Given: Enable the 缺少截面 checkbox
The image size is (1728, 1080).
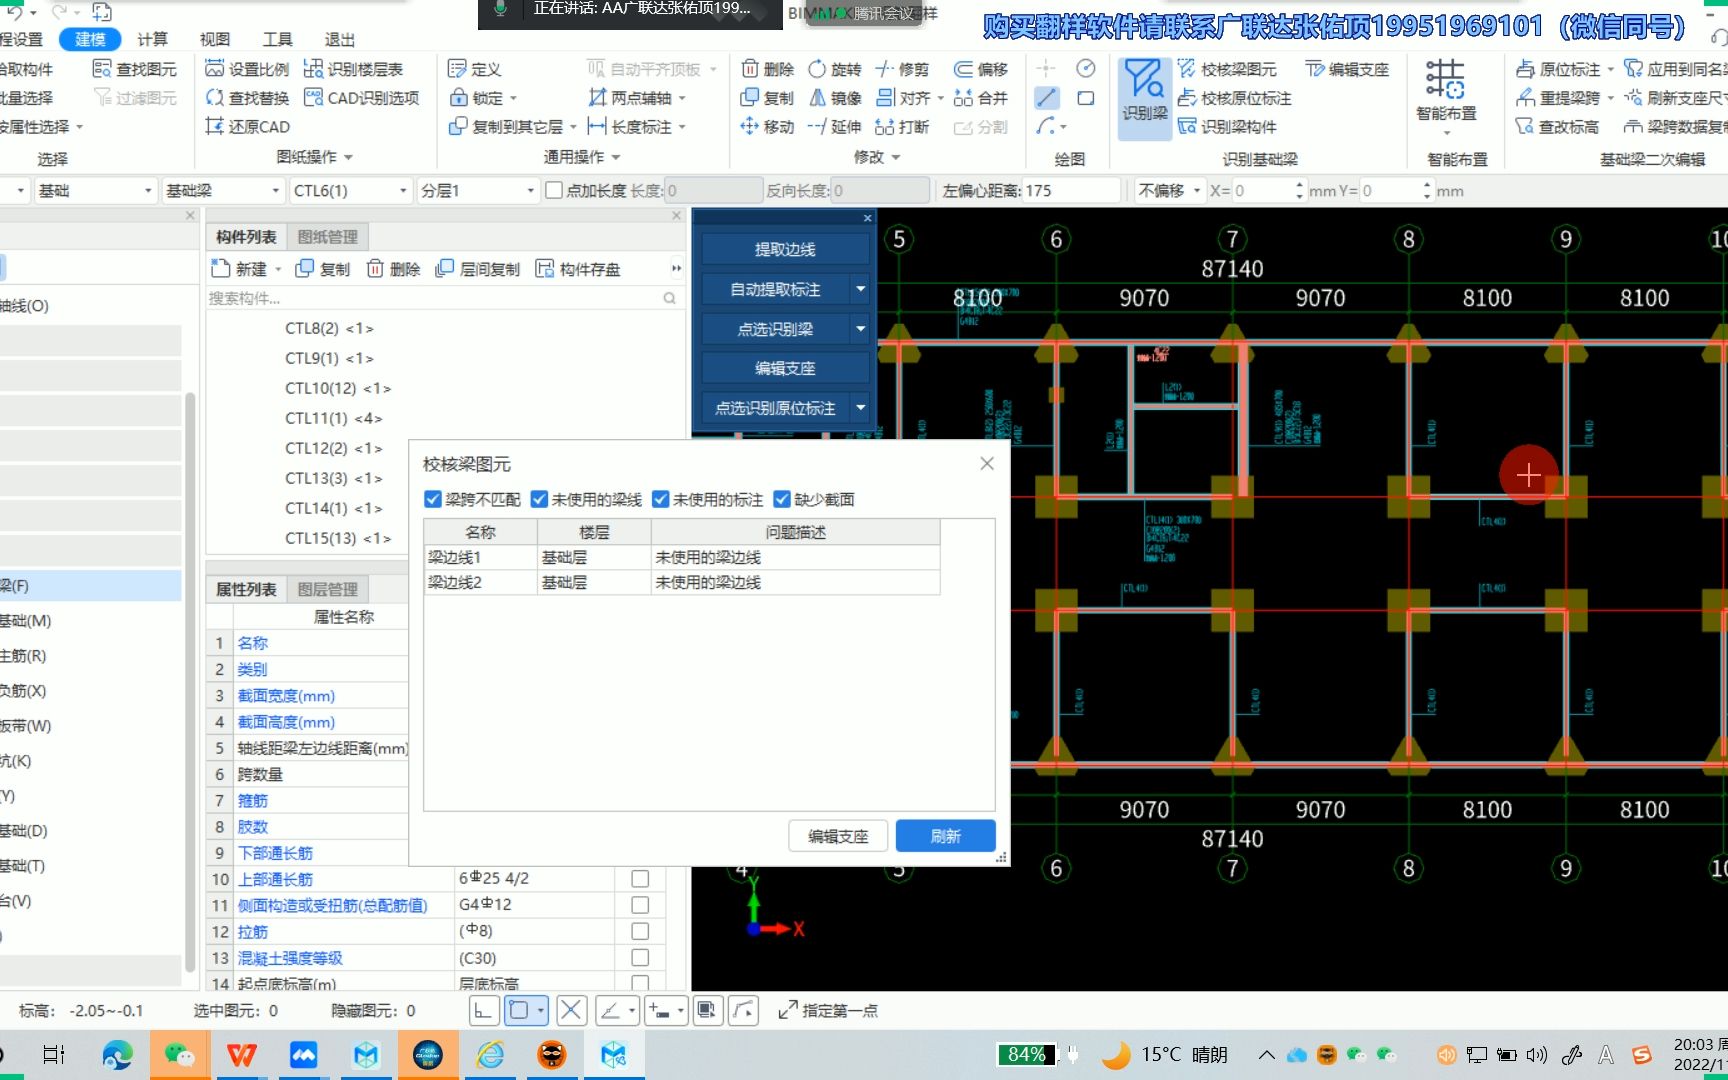Looking at the screenshot, I should [x=782, y=499].
